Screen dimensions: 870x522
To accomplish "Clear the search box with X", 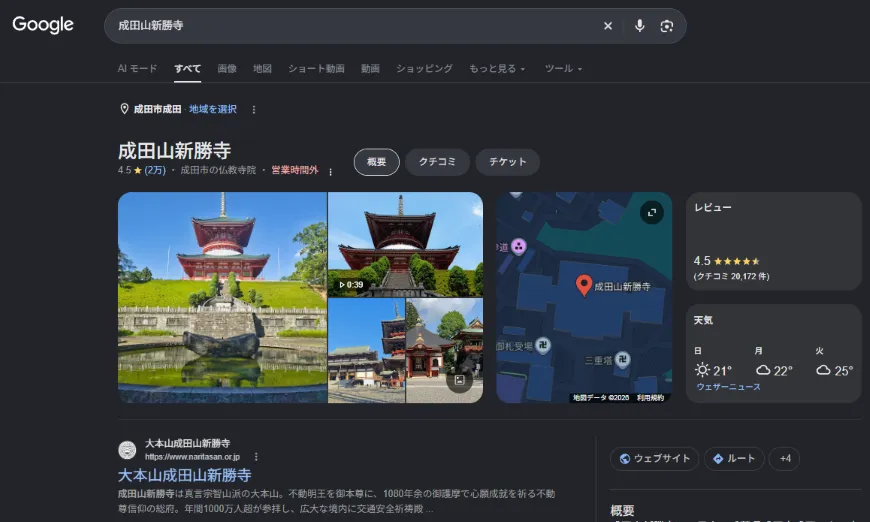I will (608, 26).
